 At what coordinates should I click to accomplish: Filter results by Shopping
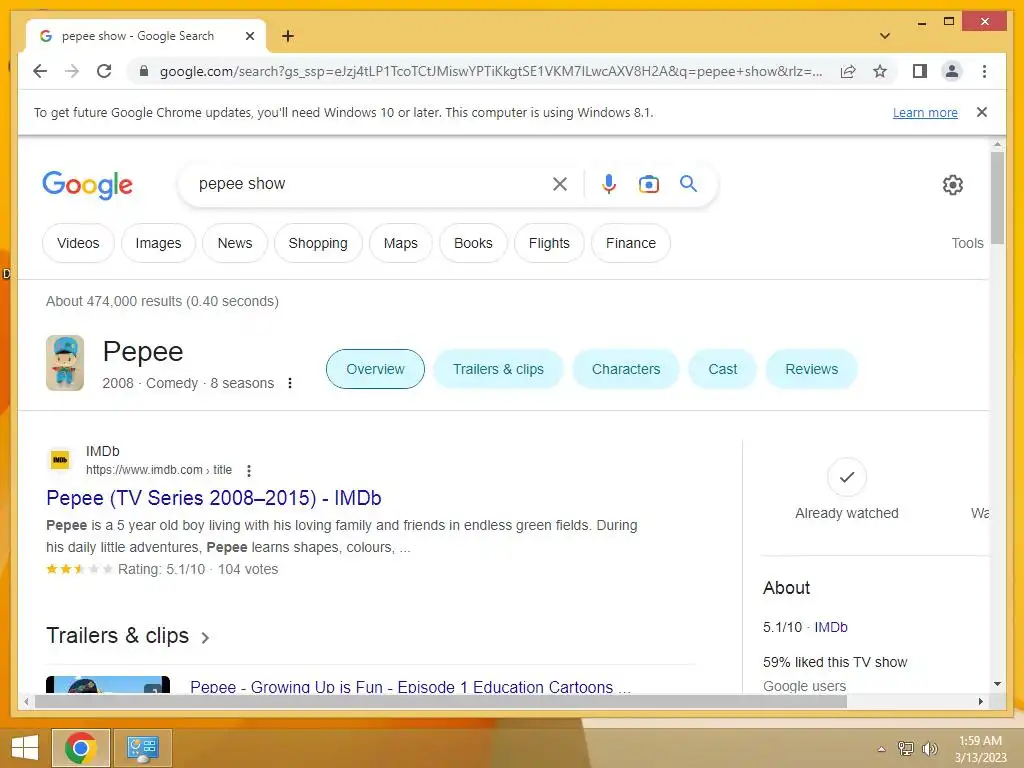click(318, 243)
